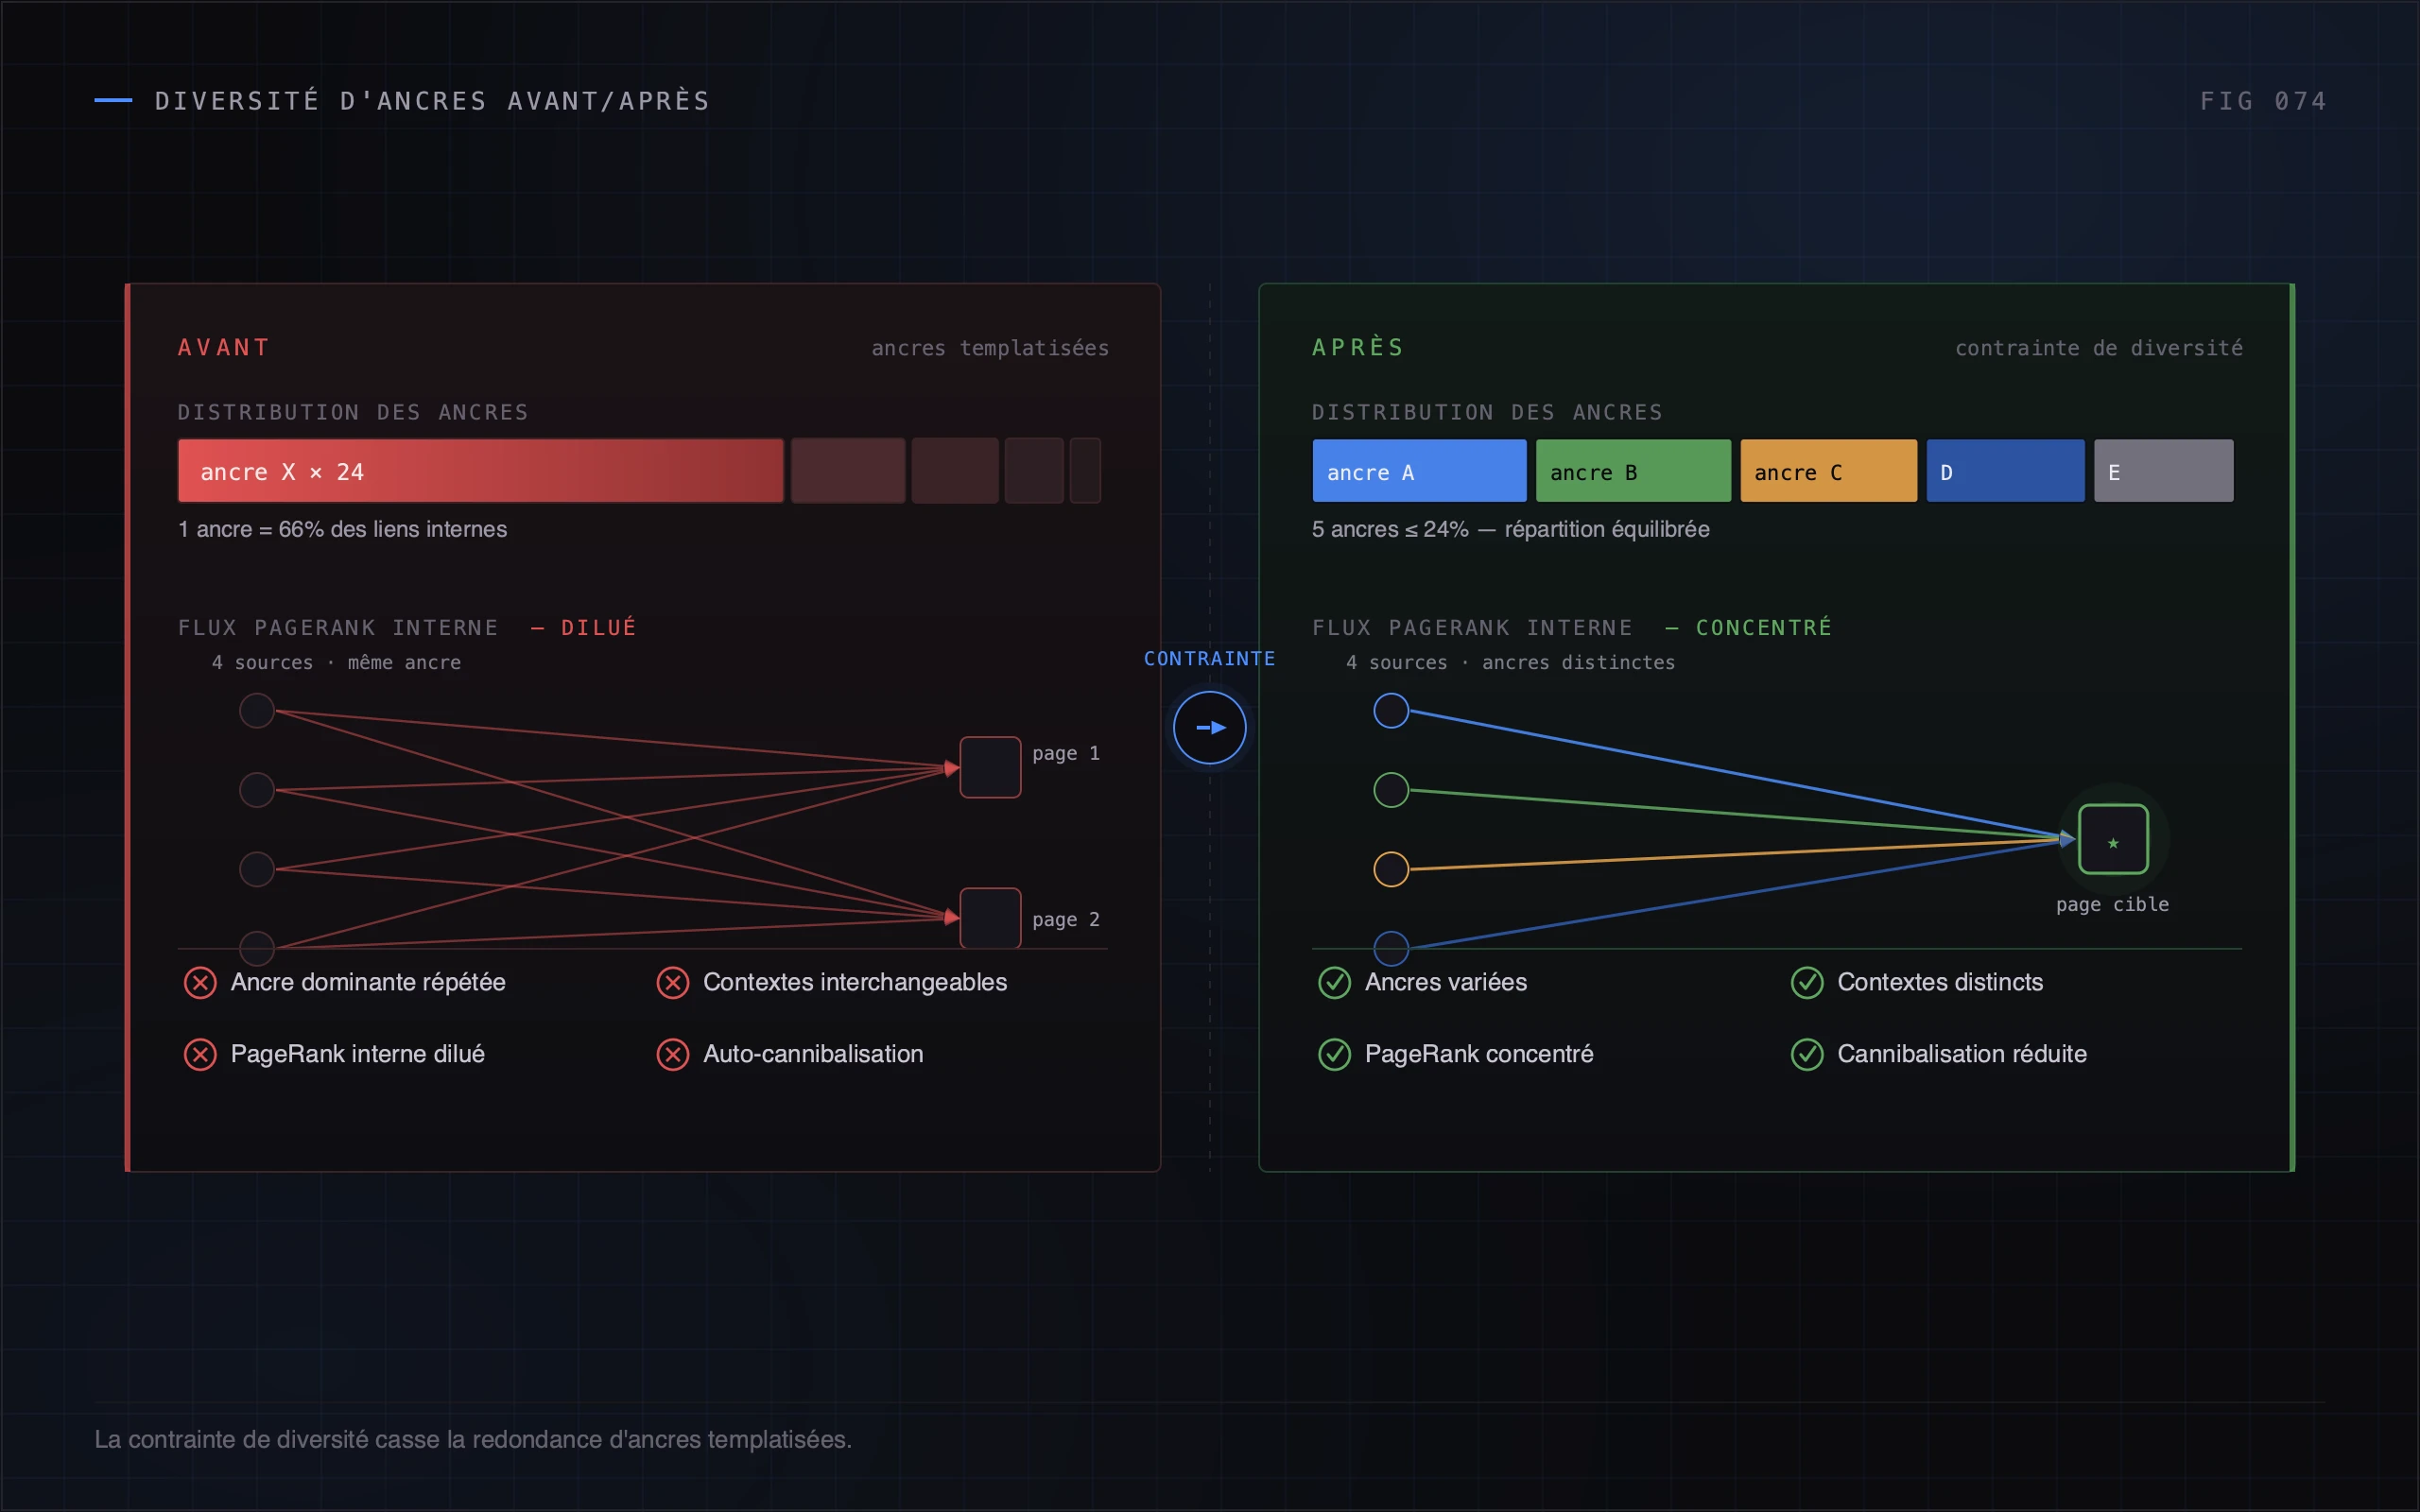Click the blue source circle in Après flow

(1391, 711)
